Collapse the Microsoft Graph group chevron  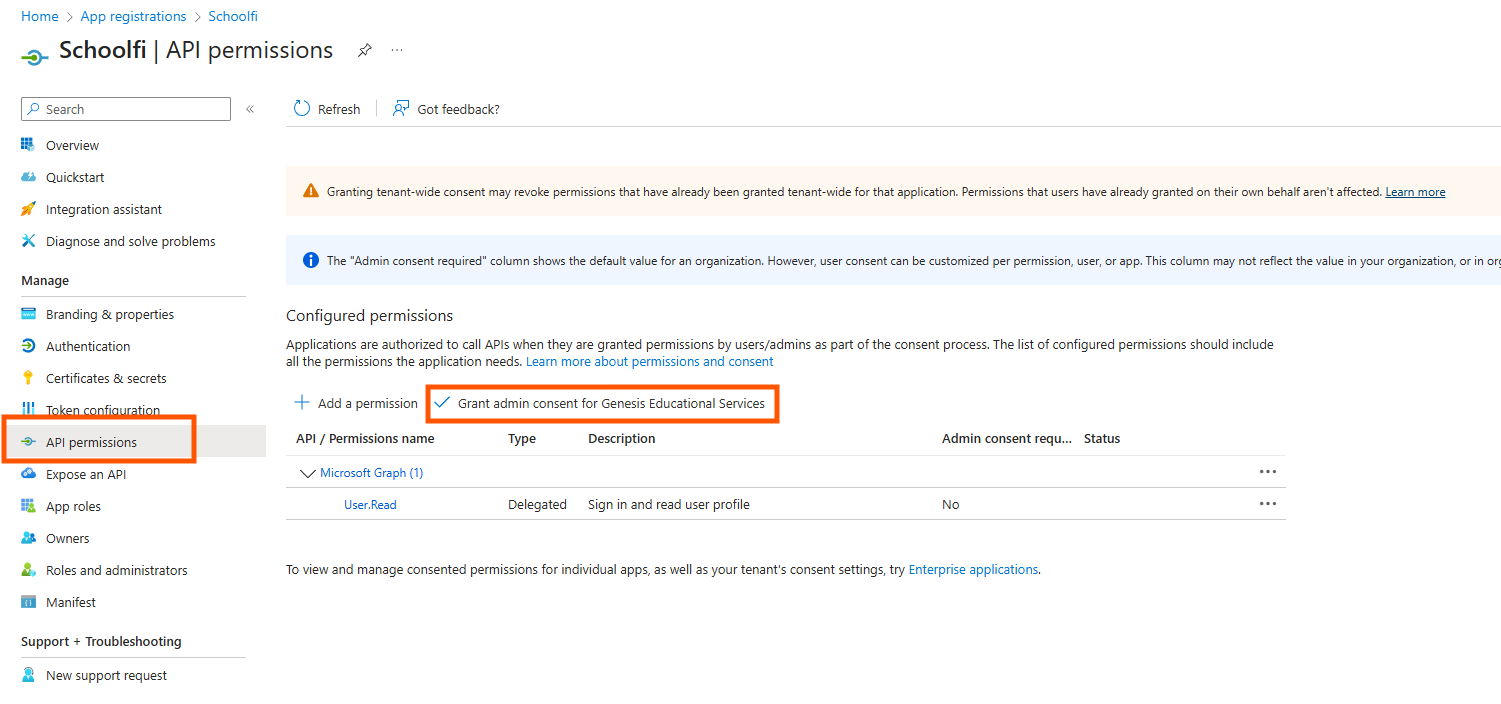[x=307, y=473]
